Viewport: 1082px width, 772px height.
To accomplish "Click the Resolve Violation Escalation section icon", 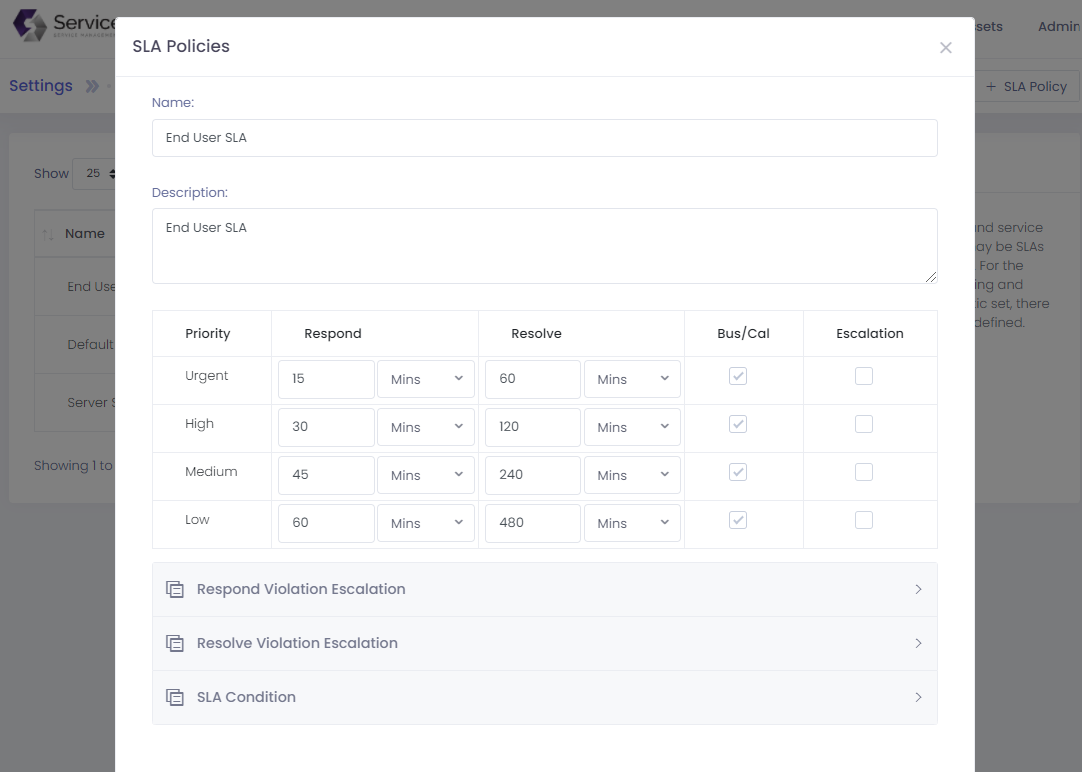I will (x=175, y=644).
